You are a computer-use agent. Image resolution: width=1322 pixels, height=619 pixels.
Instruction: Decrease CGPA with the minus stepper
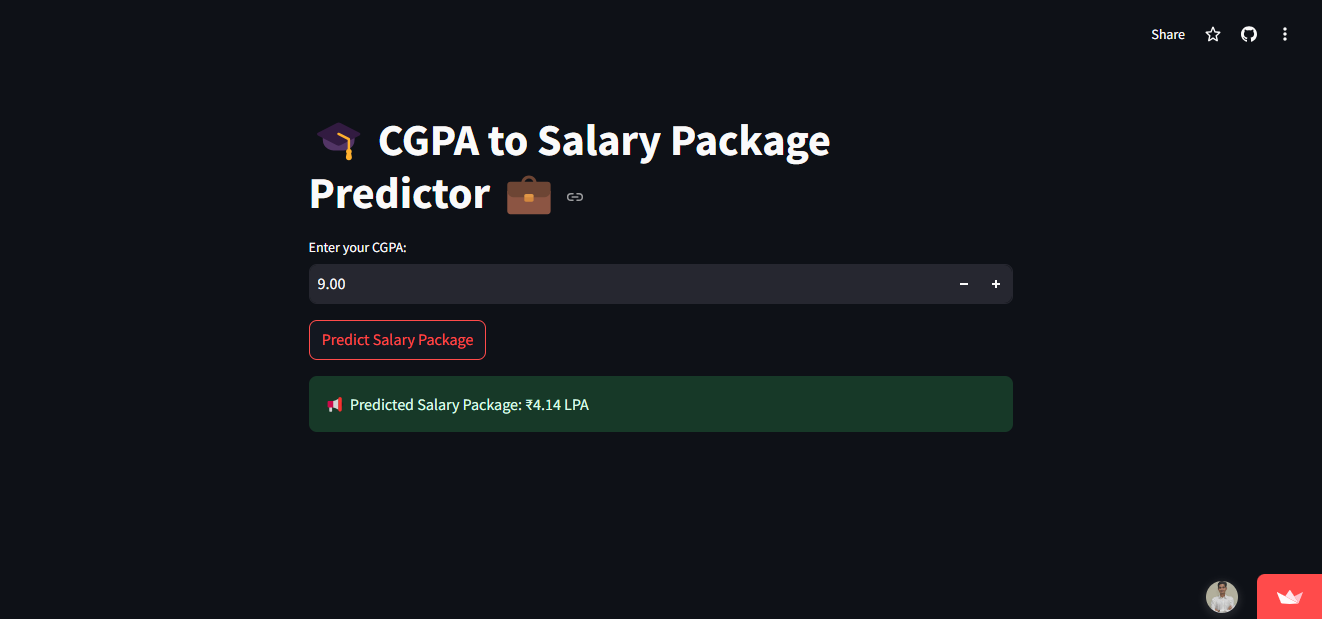click(964, 284)
